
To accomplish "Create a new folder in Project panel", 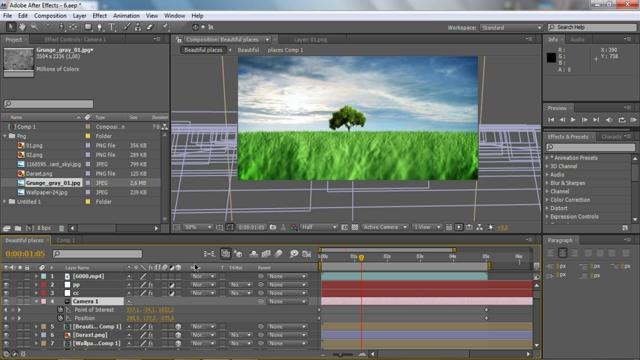I will coord(18,228).
